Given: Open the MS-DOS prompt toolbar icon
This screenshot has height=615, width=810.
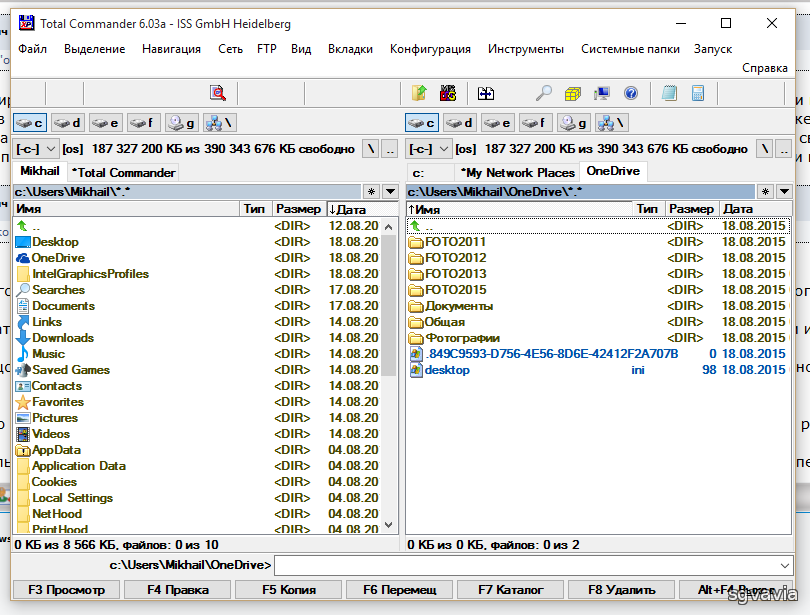Looking at the screenshot, I should click(x=448, y=93).
